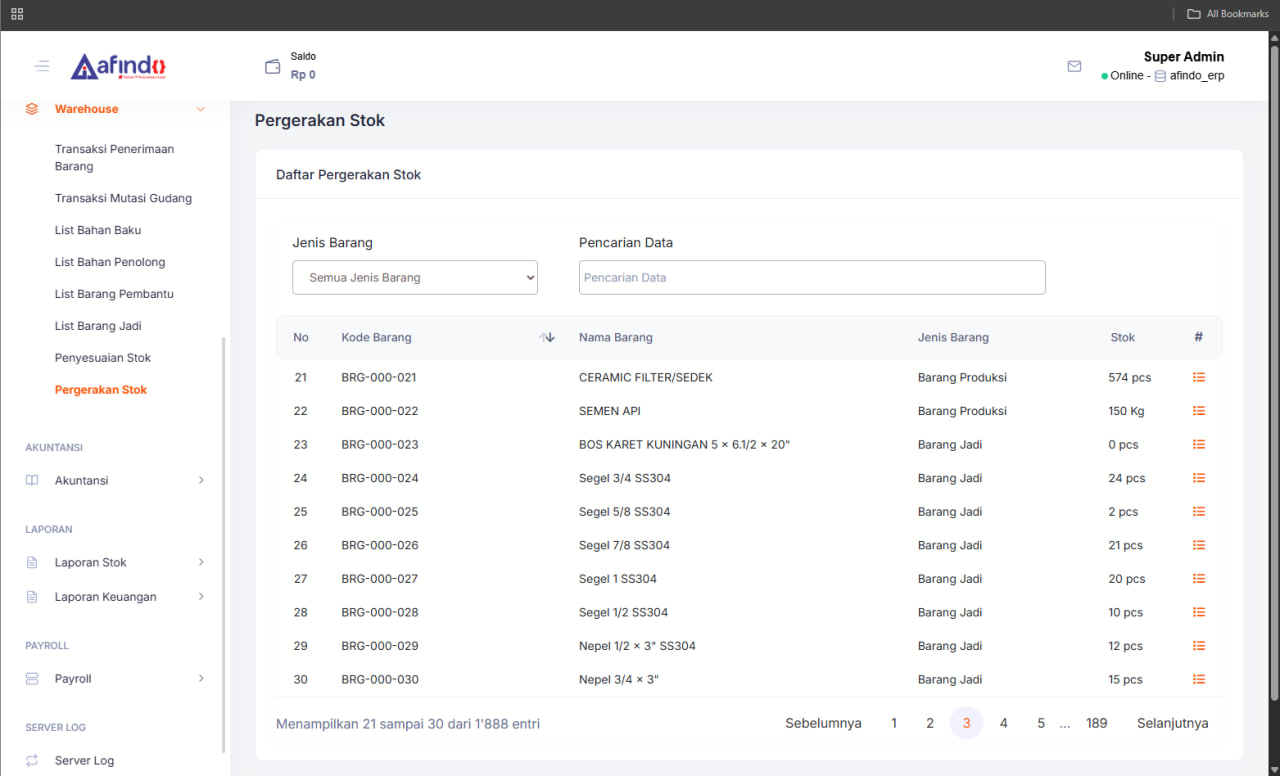Click the sidebar vertical scrollbar
Viewport: 1280px width, 776px height.
click(x=223, y=545)
